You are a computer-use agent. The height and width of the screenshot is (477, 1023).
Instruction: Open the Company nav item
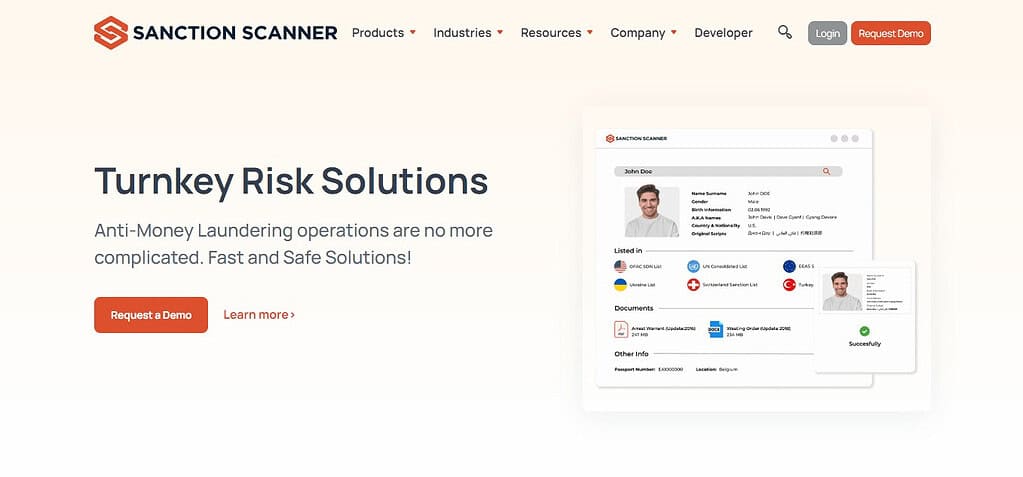(637, 33)
